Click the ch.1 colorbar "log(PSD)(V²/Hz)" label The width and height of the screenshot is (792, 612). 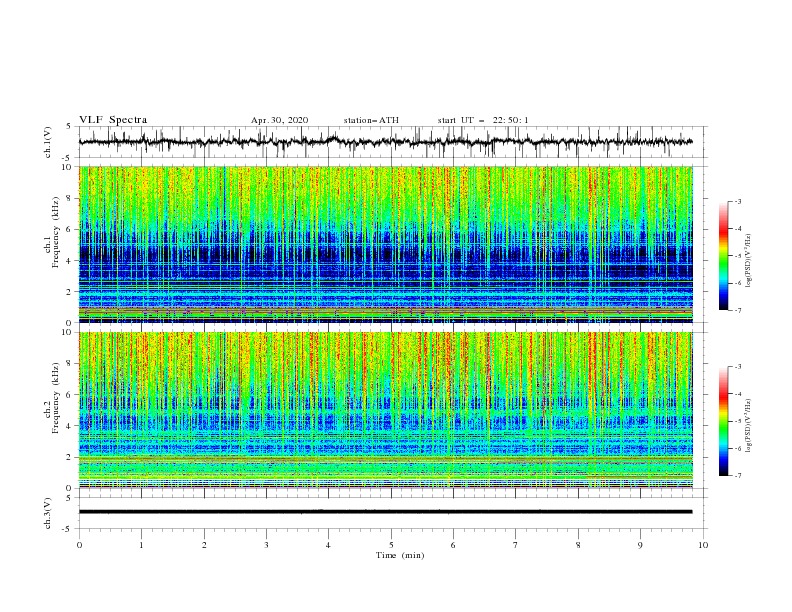[749, 261]
